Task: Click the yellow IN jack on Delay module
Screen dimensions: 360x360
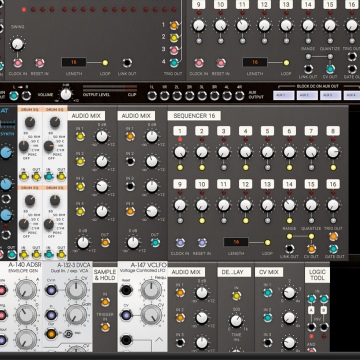Action: [x=236, y=296]
